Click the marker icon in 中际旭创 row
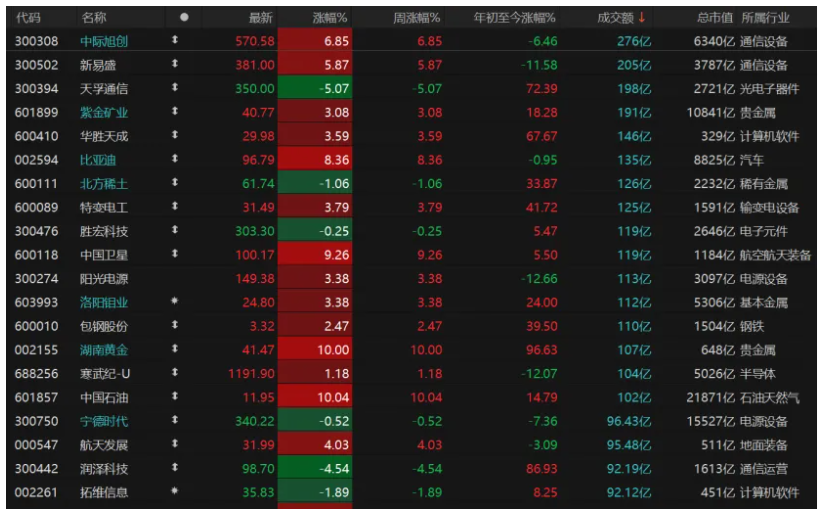The image size is (821, 515). [175, 41]
